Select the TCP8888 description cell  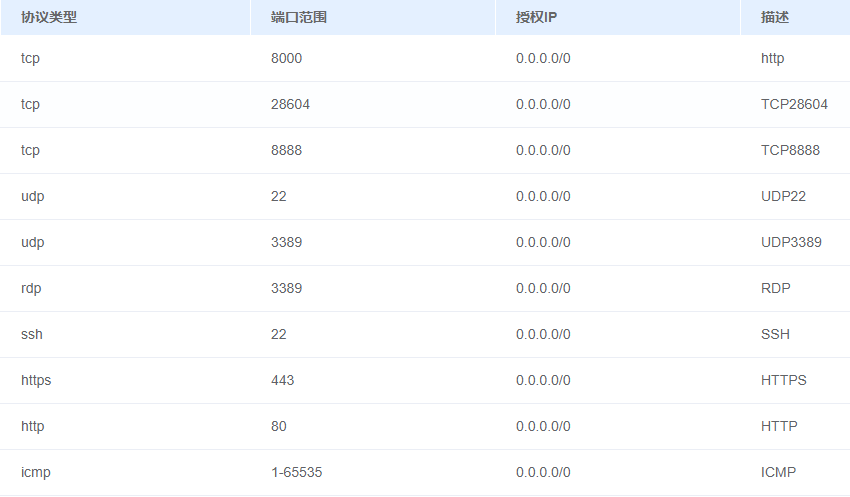pyautogui.click(x=790, y=150)
